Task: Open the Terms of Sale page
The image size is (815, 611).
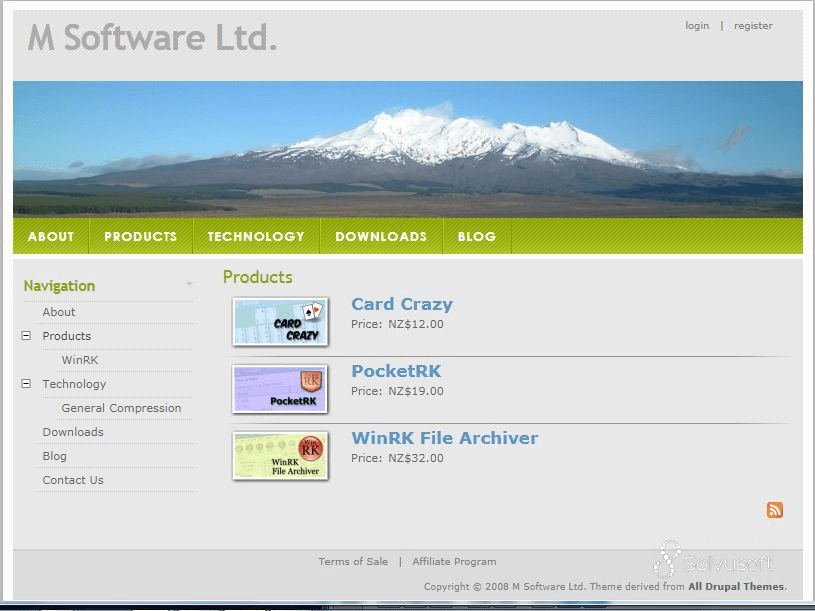Action: (353, 561)
